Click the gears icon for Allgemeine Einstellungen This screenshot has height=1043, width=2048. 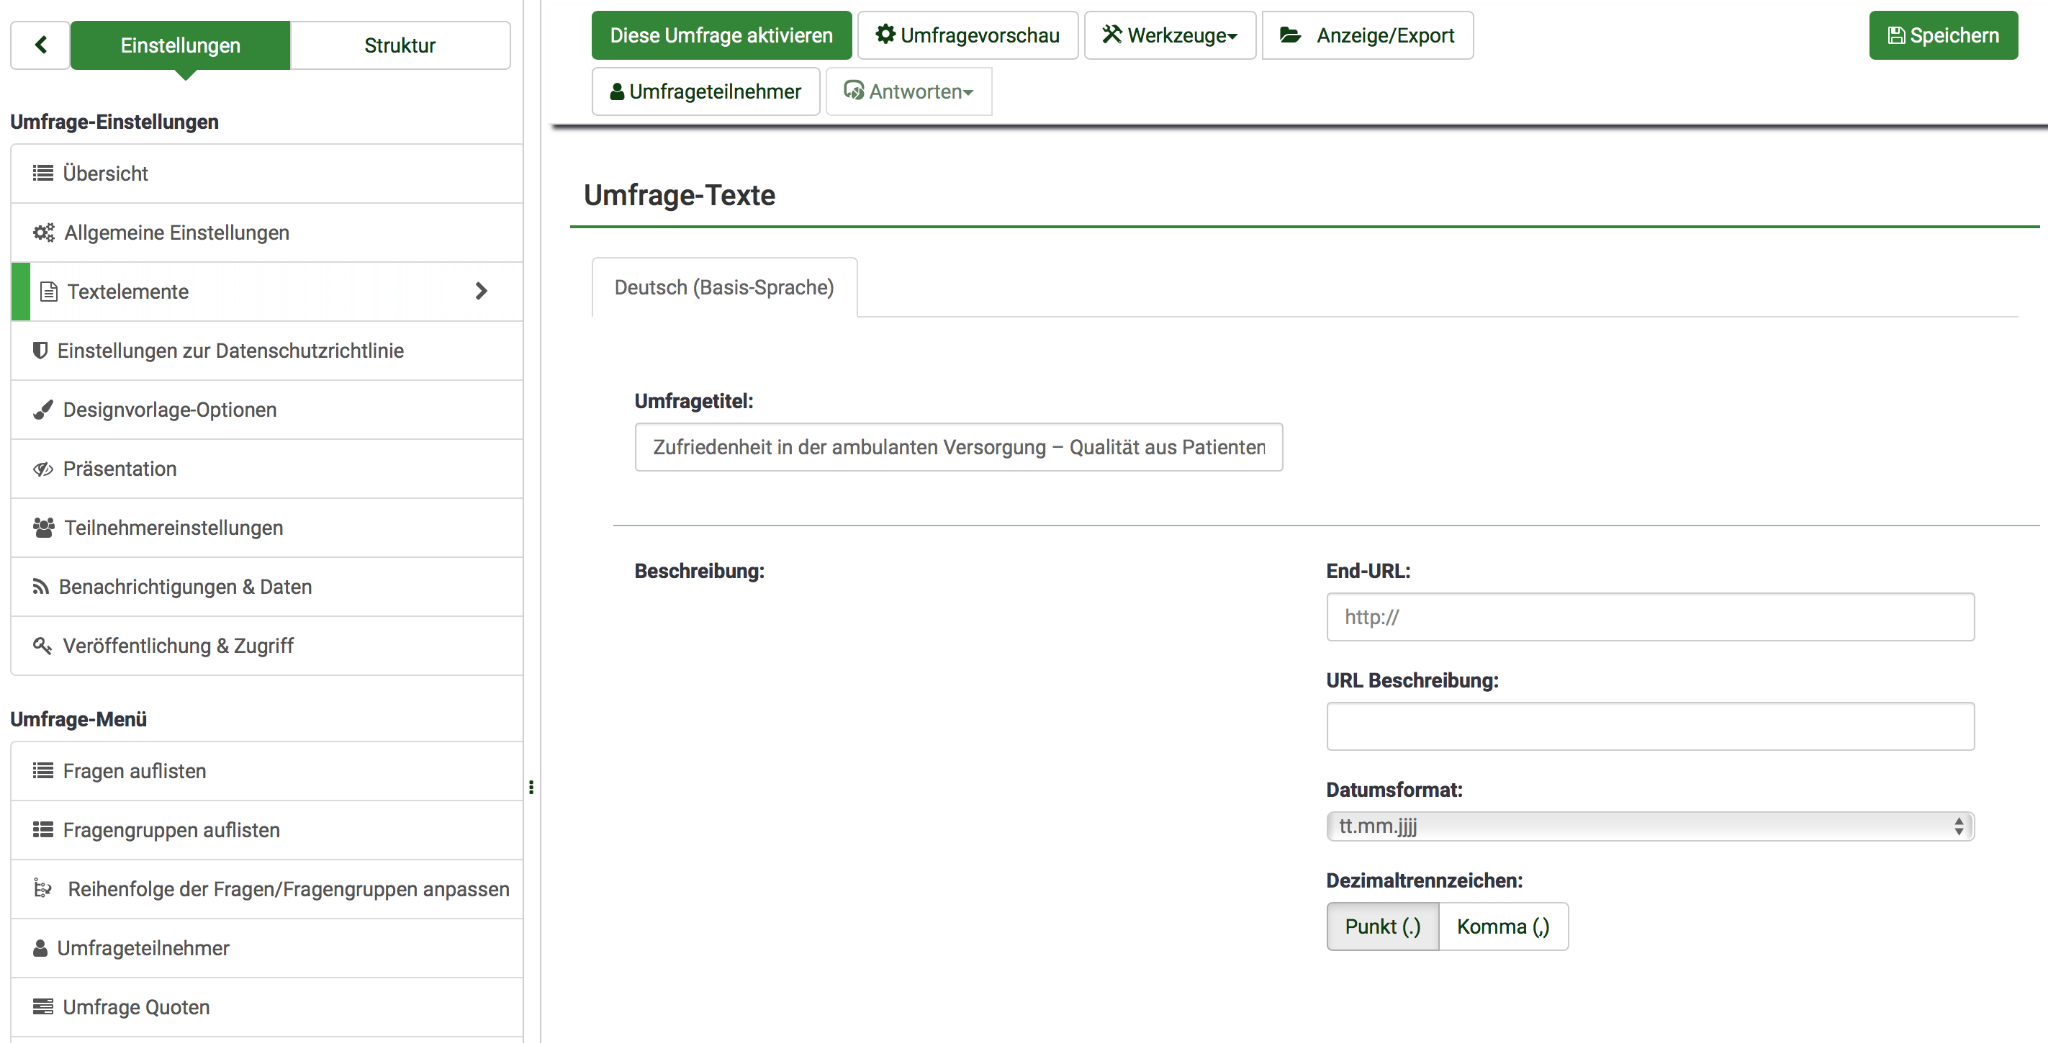(x=43, y=233)
